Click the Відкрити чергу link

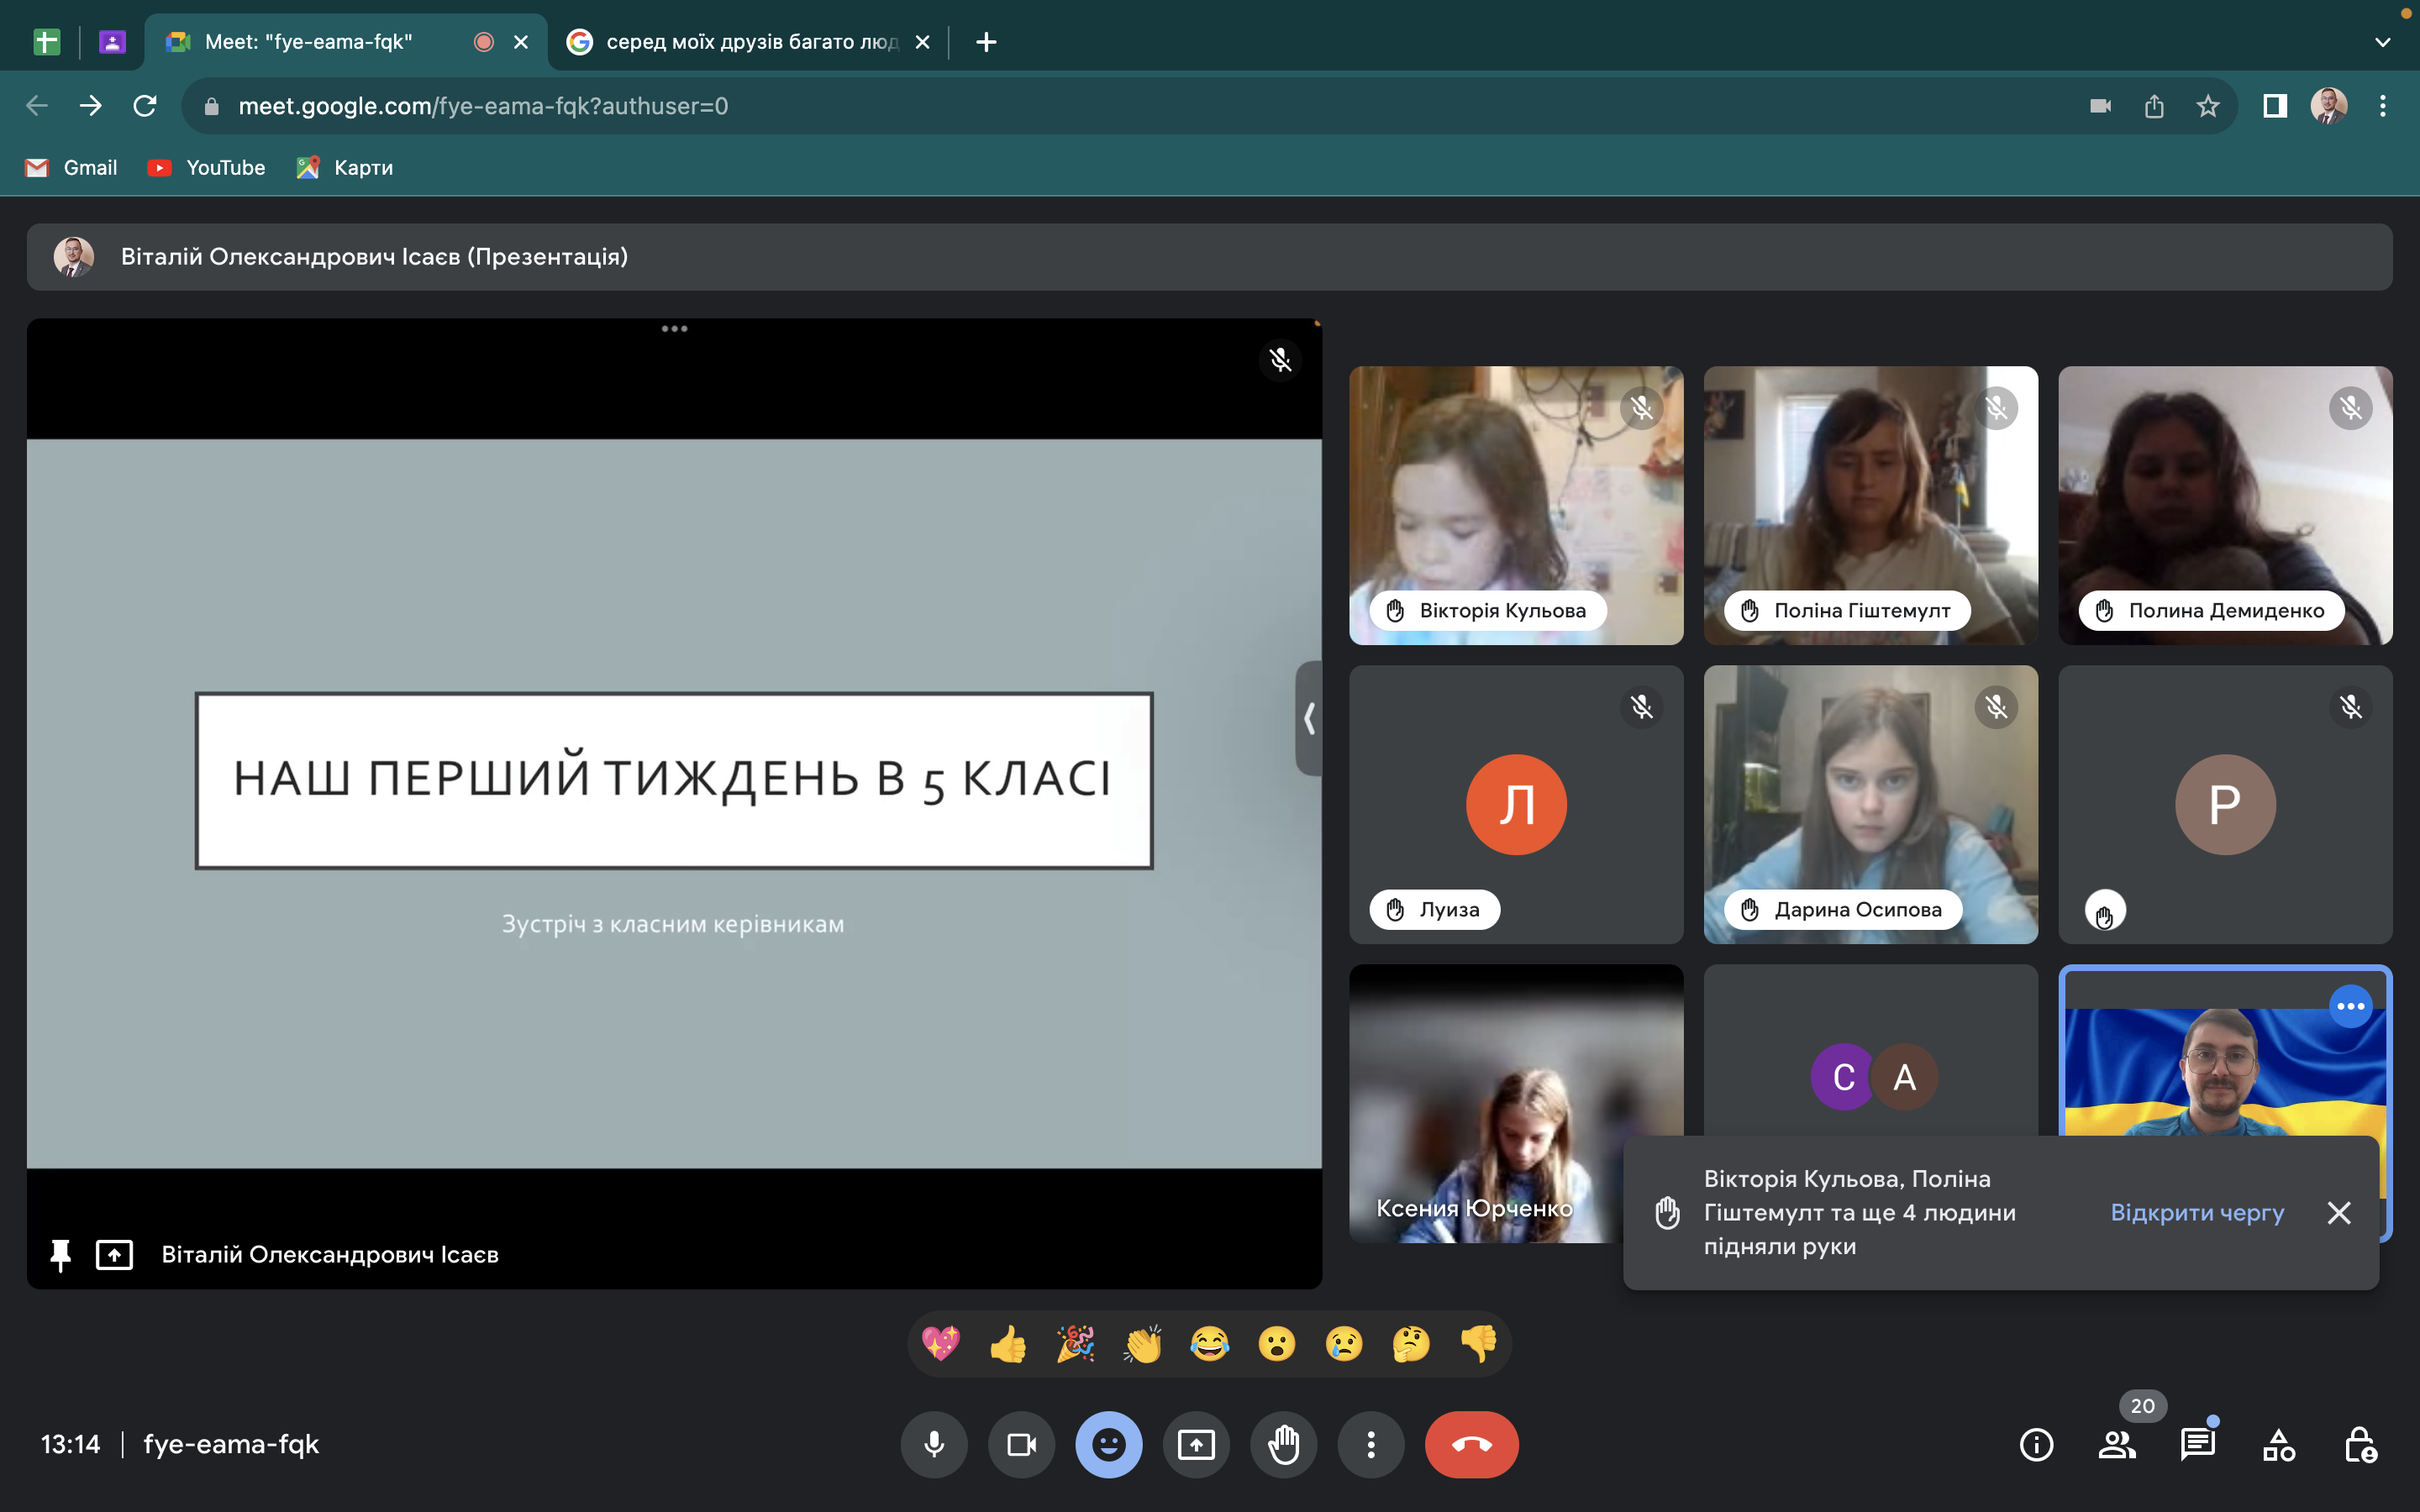[2196, 1212]
